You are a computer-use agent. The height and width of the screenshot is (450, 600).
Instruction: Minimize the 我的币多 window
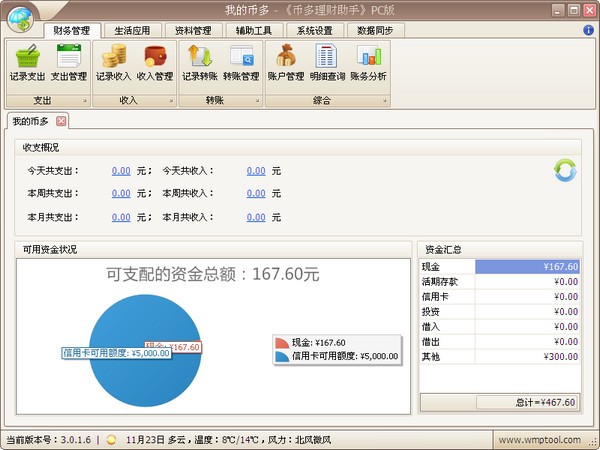(558, 10)
